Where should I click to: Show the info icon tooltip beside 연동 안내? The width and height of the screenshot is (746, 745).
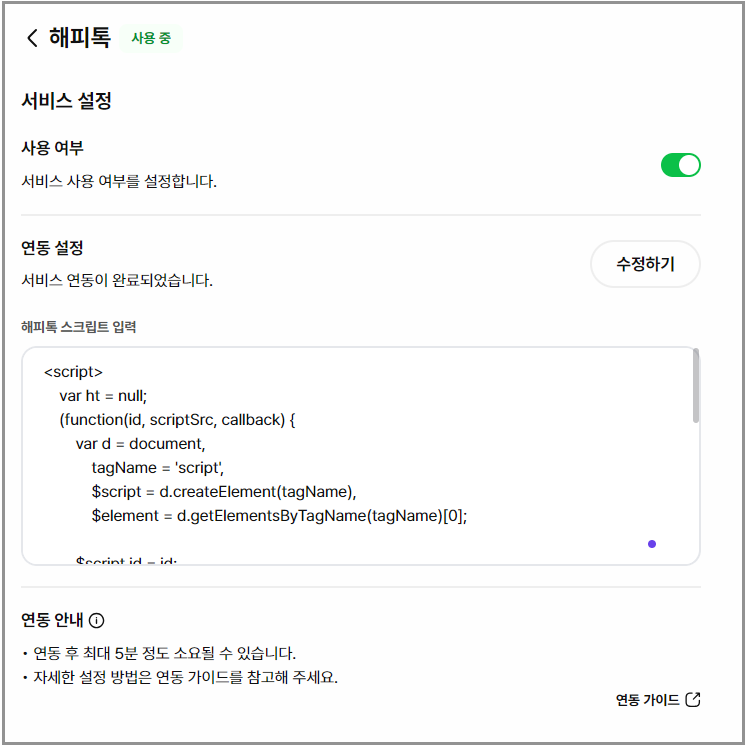point(97,620)
